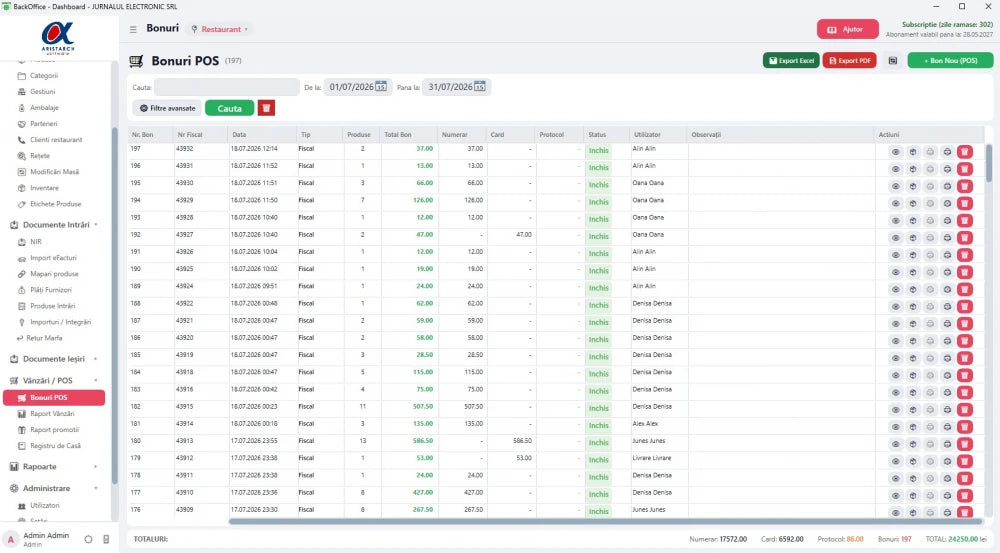Create a new receipt with Bon Nou (POS)

950,61
